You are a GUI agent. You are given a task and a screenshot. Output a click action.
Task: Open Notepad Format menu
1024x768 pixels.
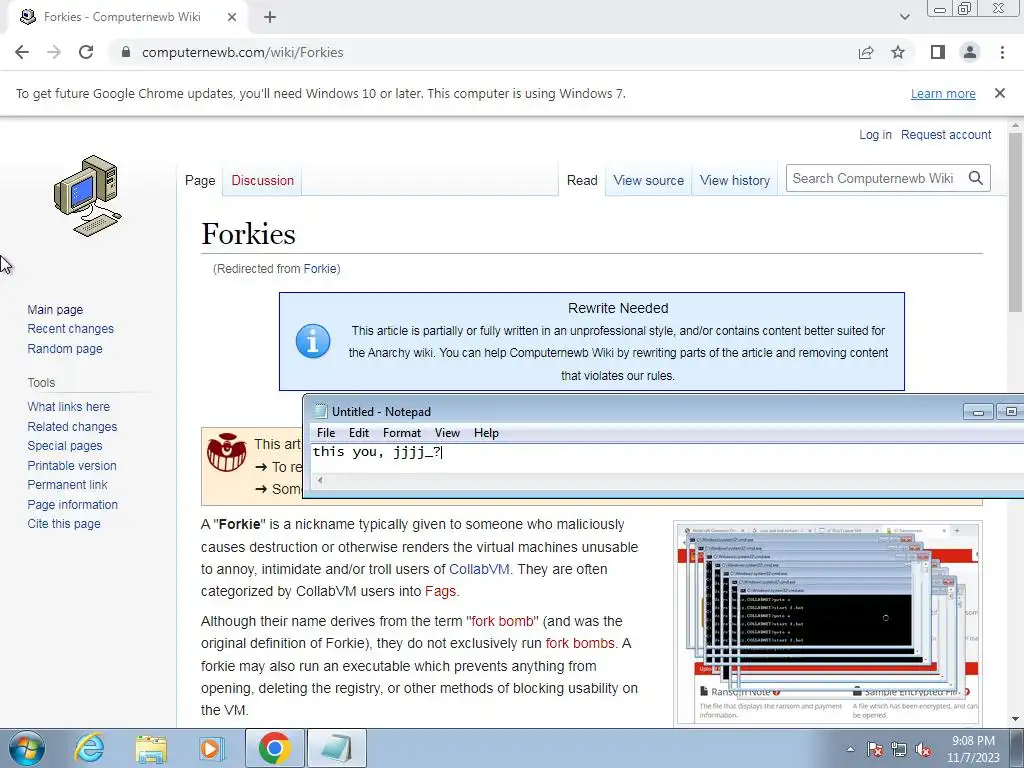tap(402, 432)
